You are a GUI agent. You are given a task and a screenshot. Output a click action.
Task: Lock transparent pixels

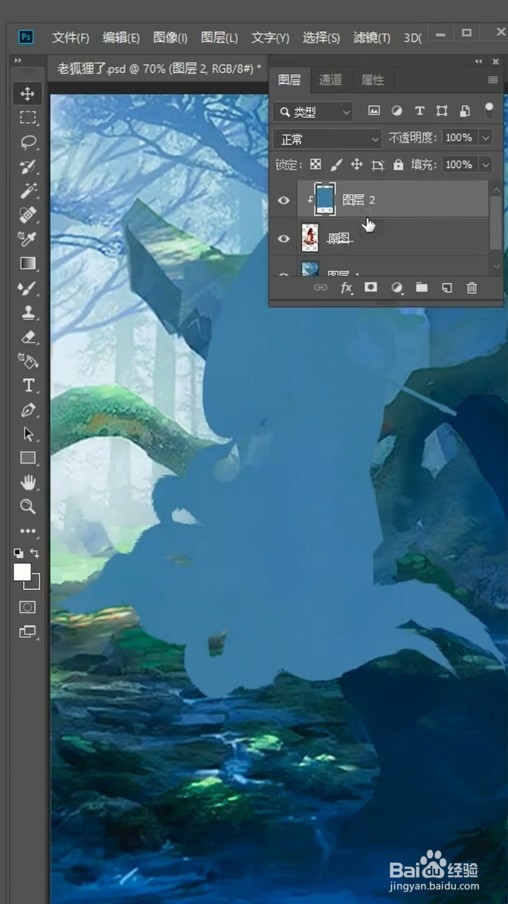coord(315,165)
